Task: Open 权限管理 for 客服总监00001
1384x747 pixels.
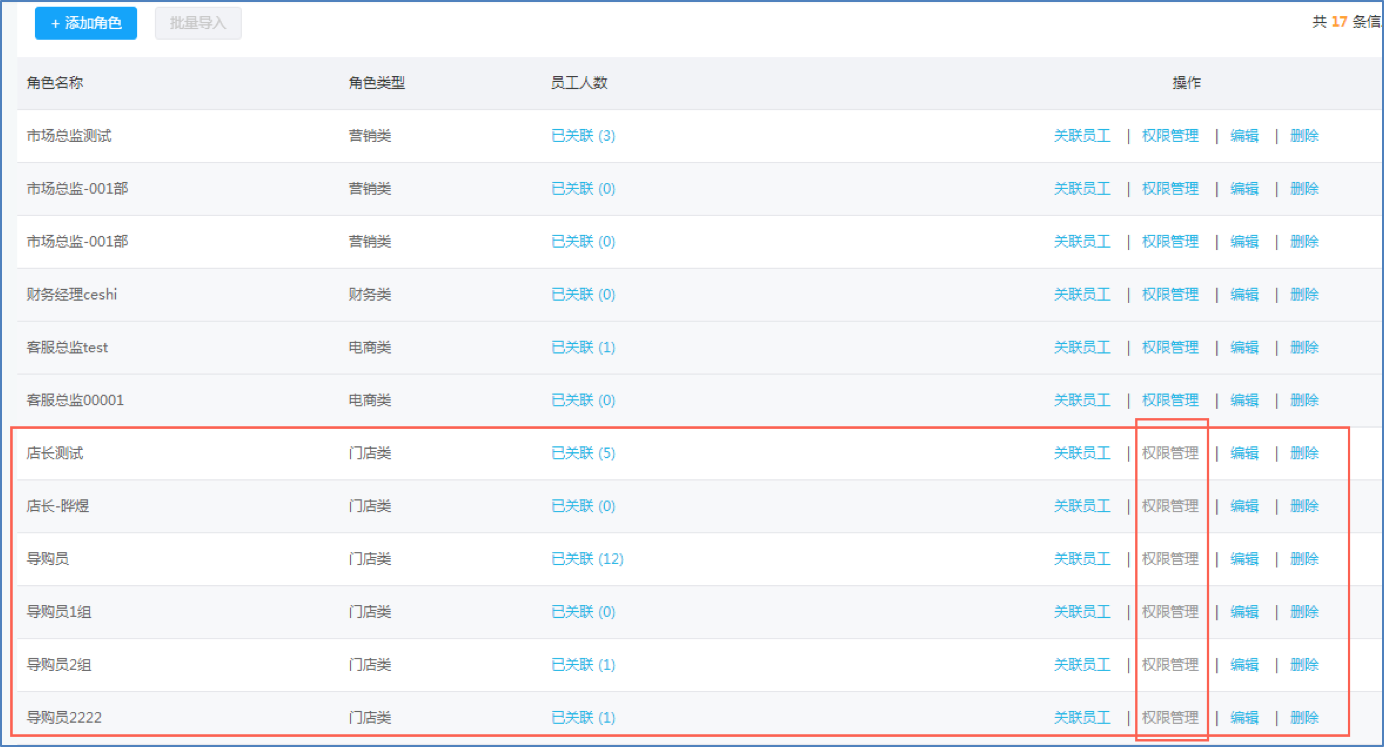Action: point(1170,401)
